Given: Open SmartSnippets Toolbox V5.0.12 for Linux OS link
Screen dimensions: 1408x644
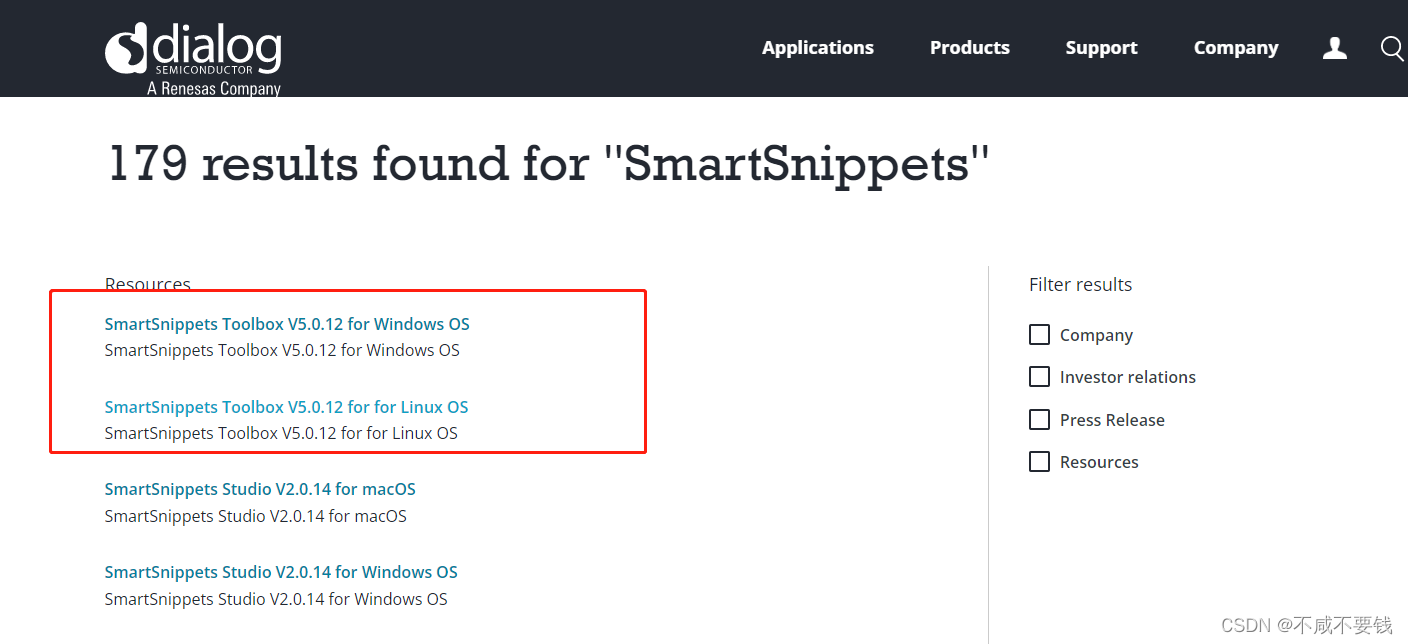Looking at the screenshot, I should 286,407.
